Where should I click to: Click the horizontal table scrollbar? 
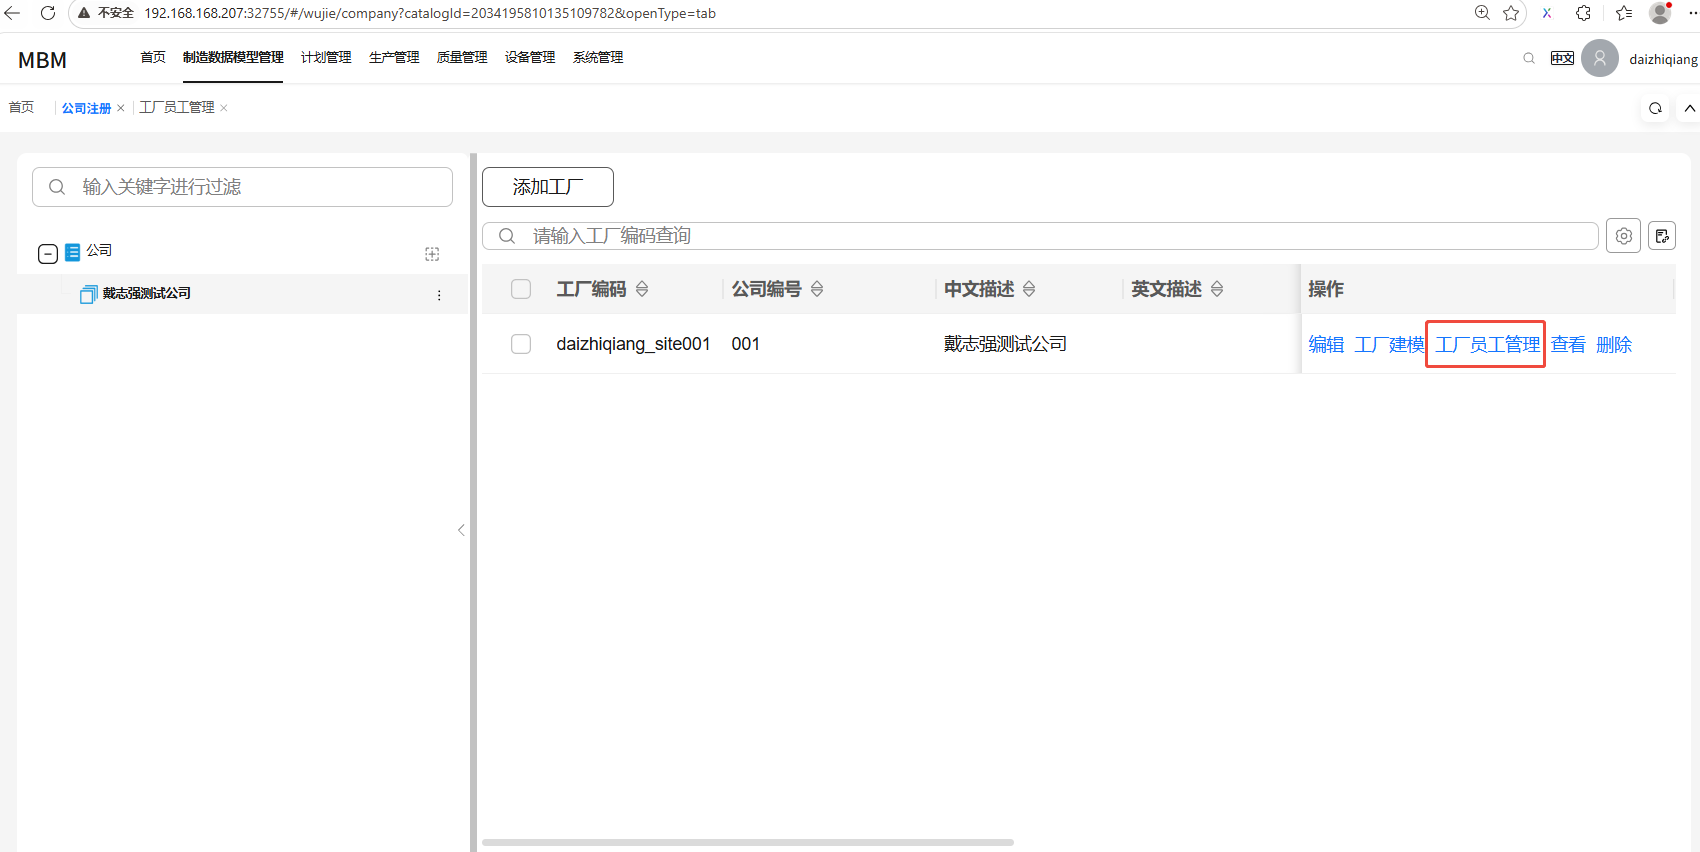[x=748, y=842]
